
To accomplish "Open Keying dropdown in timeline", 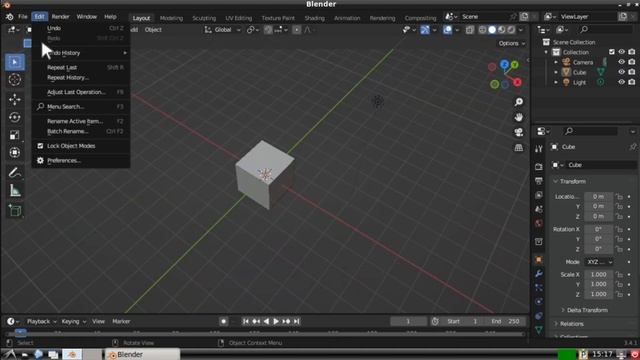I will pyautogui.click(x=73, y=322).
